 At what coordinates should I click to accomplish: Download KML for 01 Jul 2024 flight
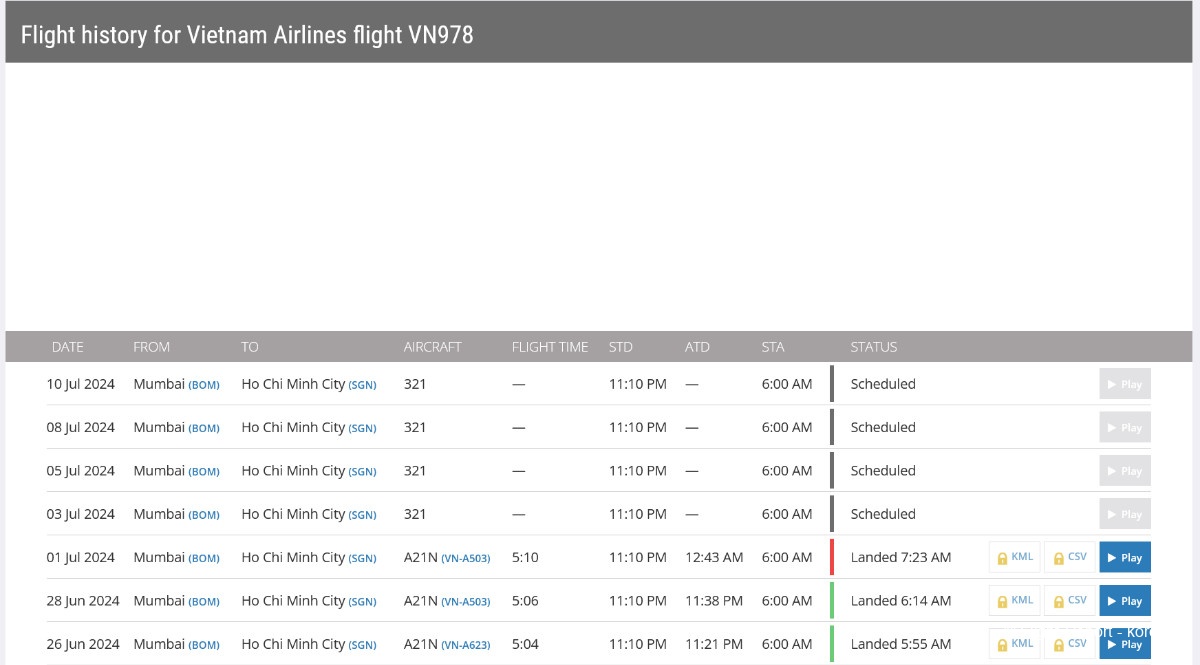point(1015,557)
